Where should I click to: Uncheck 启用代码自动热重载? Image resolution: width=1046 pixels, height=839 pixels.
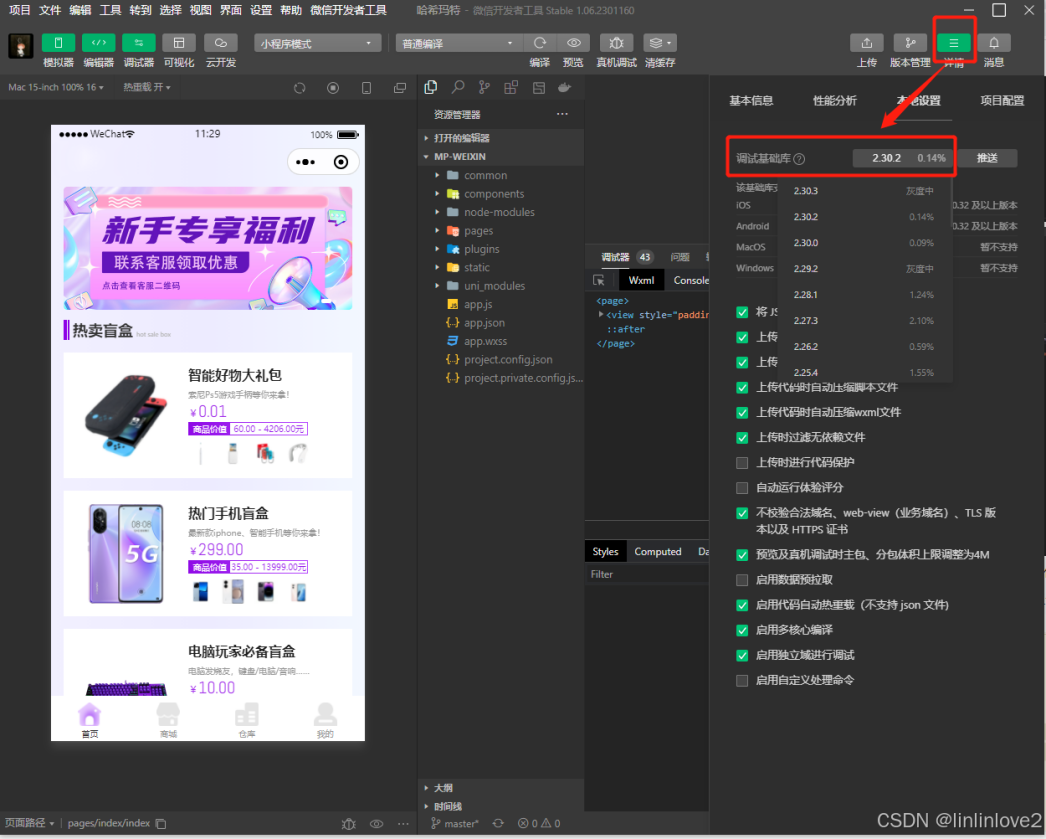[742, 606]
